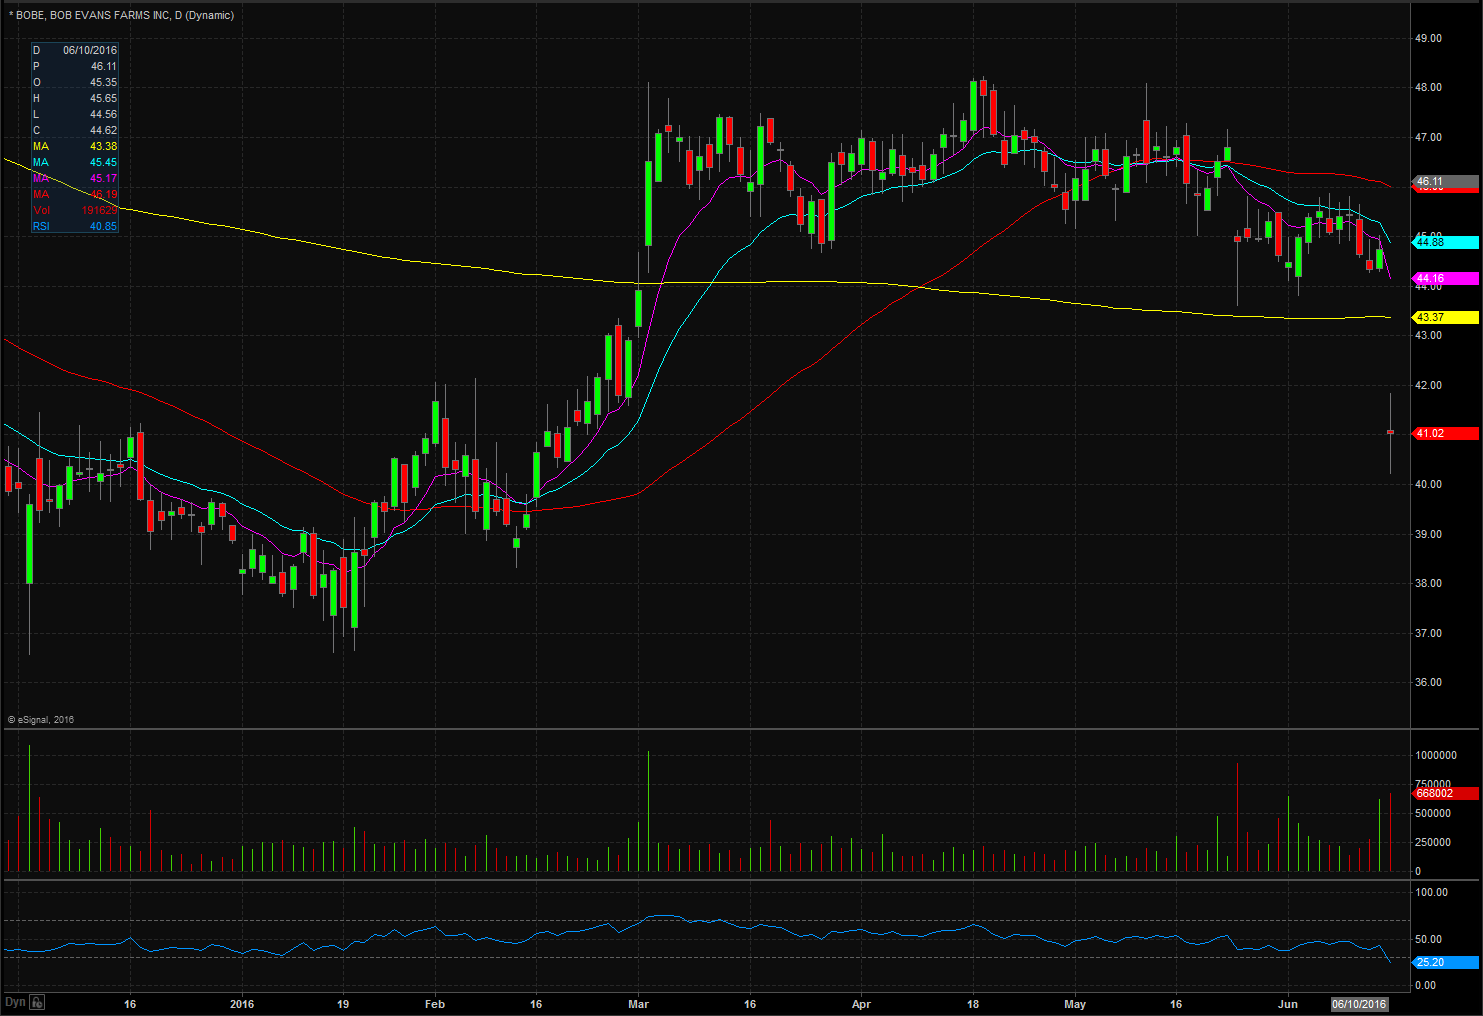Click the low value 44.56 in data window

point(104,114)
